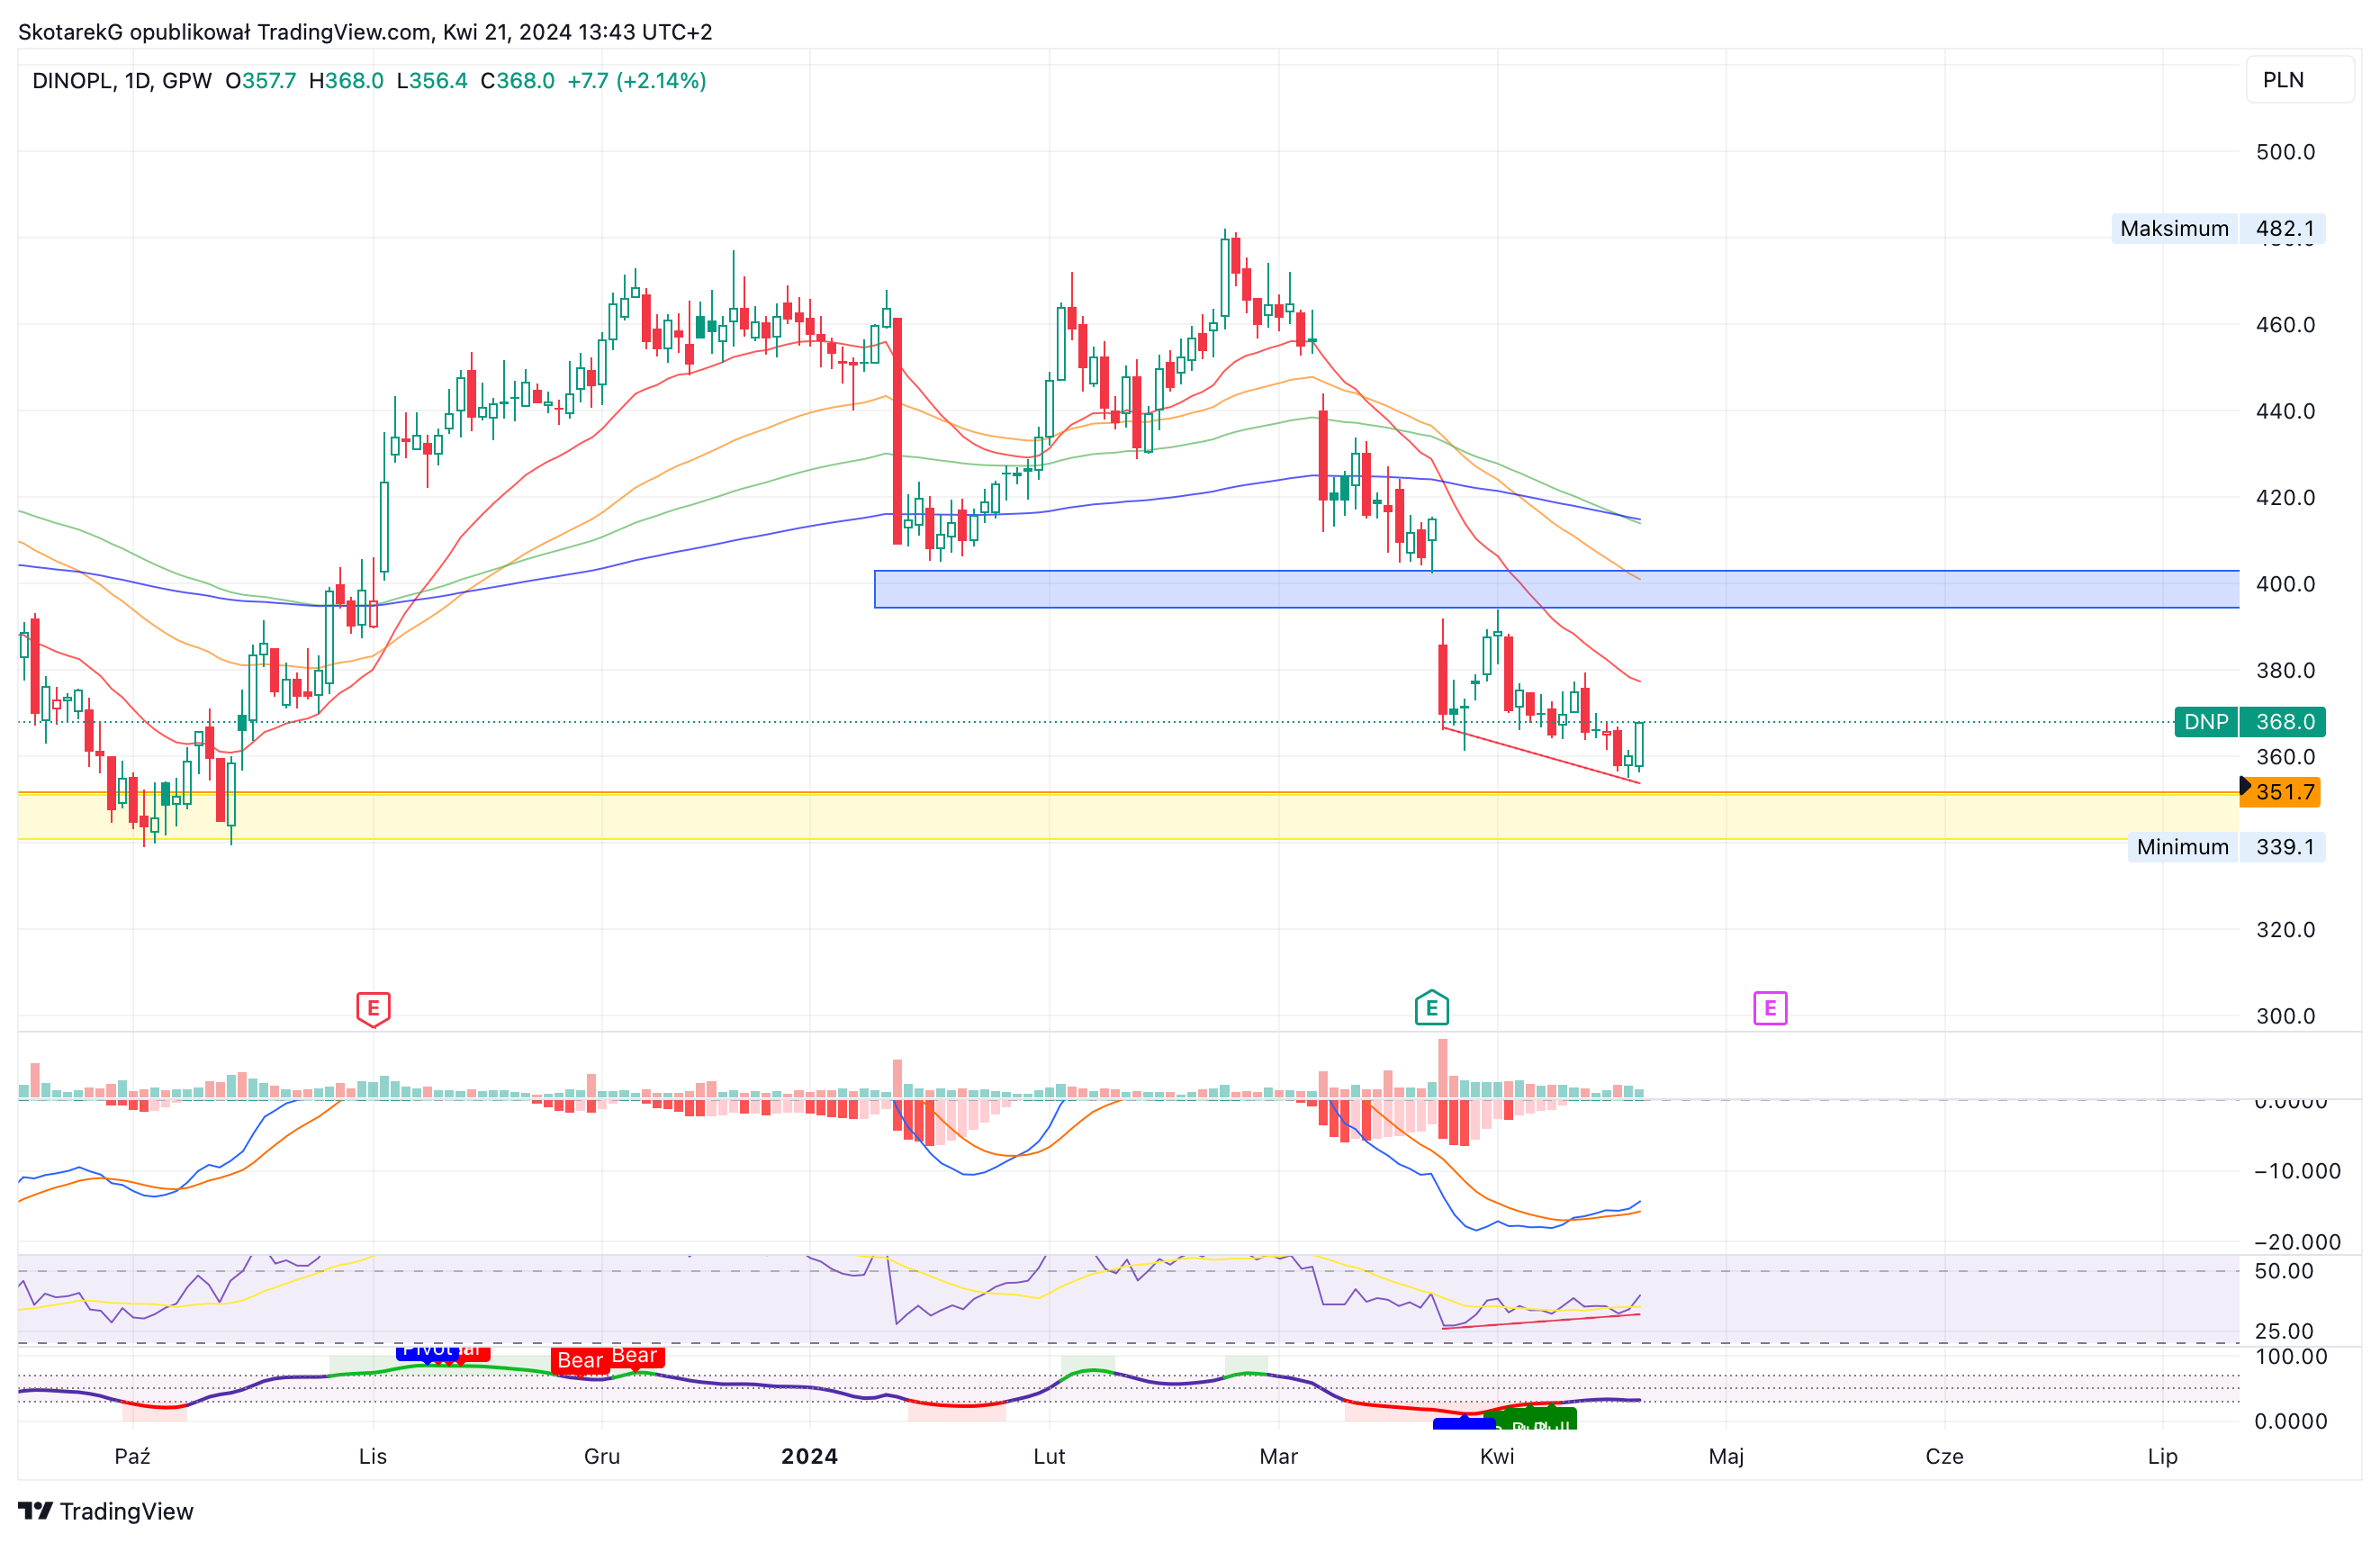
Task: Click the 440.0 price axis label
Action: [x=2285, y=411]
